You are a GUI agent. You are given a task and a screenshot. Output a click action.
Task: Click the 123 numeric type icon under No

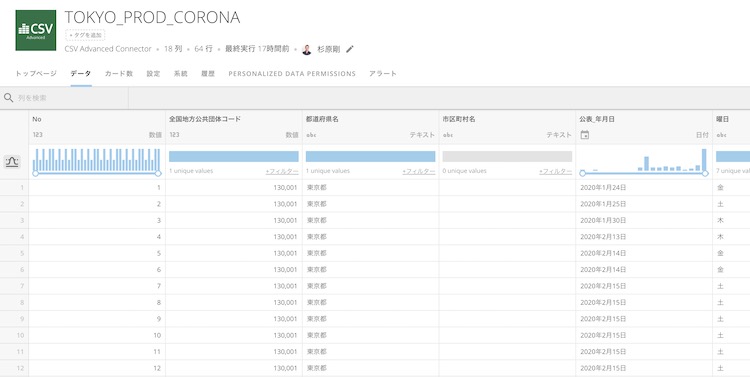pos(37,135)
